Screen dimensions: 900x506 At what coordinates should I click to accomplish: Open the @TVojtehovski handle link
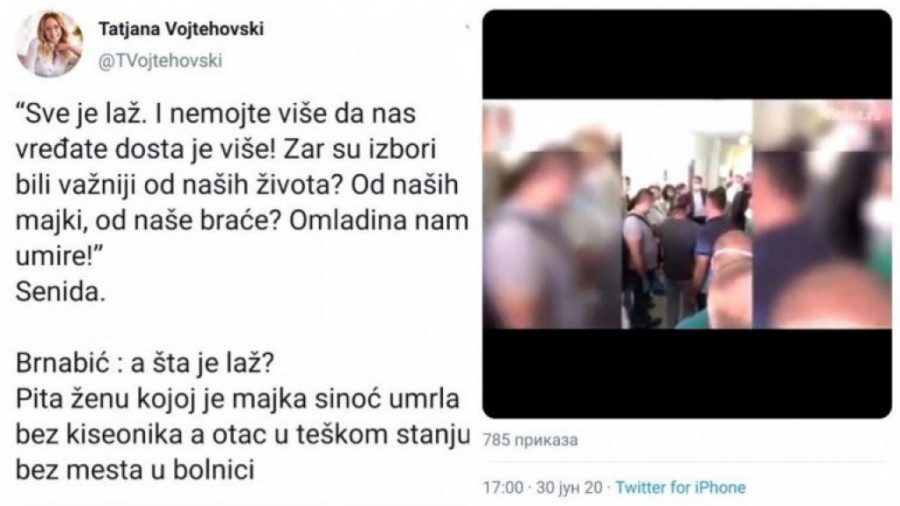click(x=160, y=61)
